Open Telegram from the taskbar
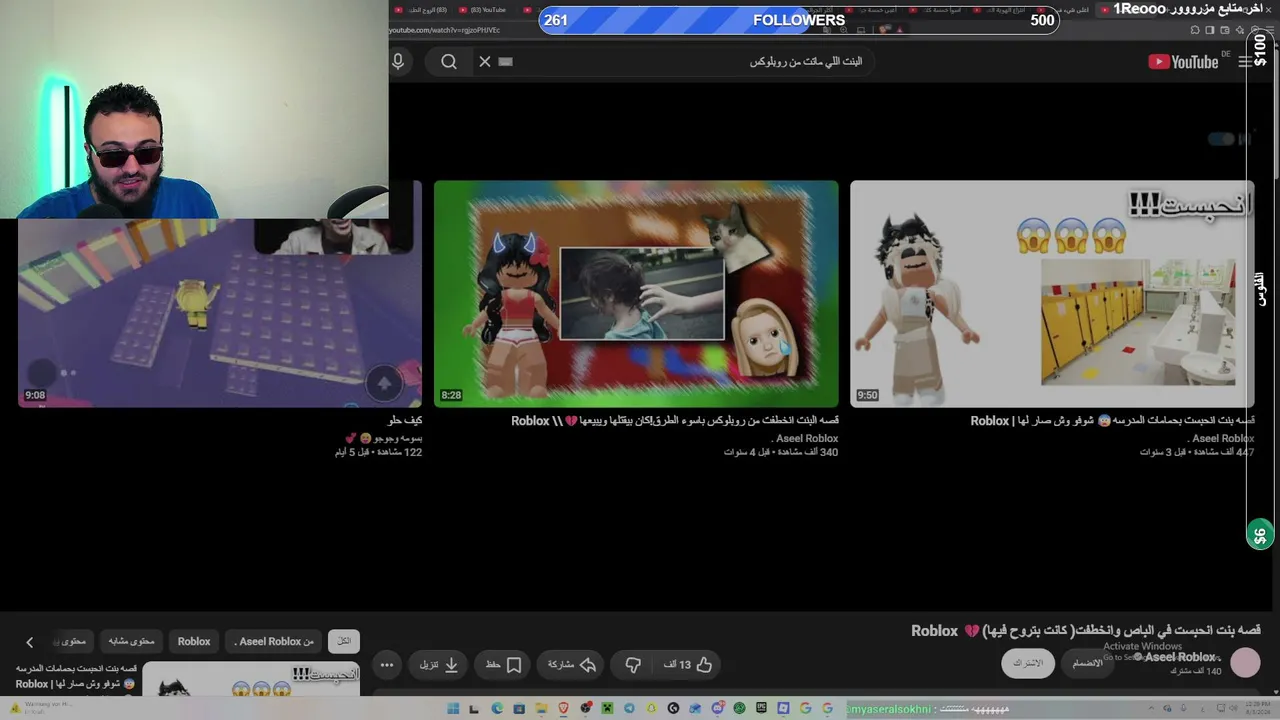 click(x=629, y=709)
